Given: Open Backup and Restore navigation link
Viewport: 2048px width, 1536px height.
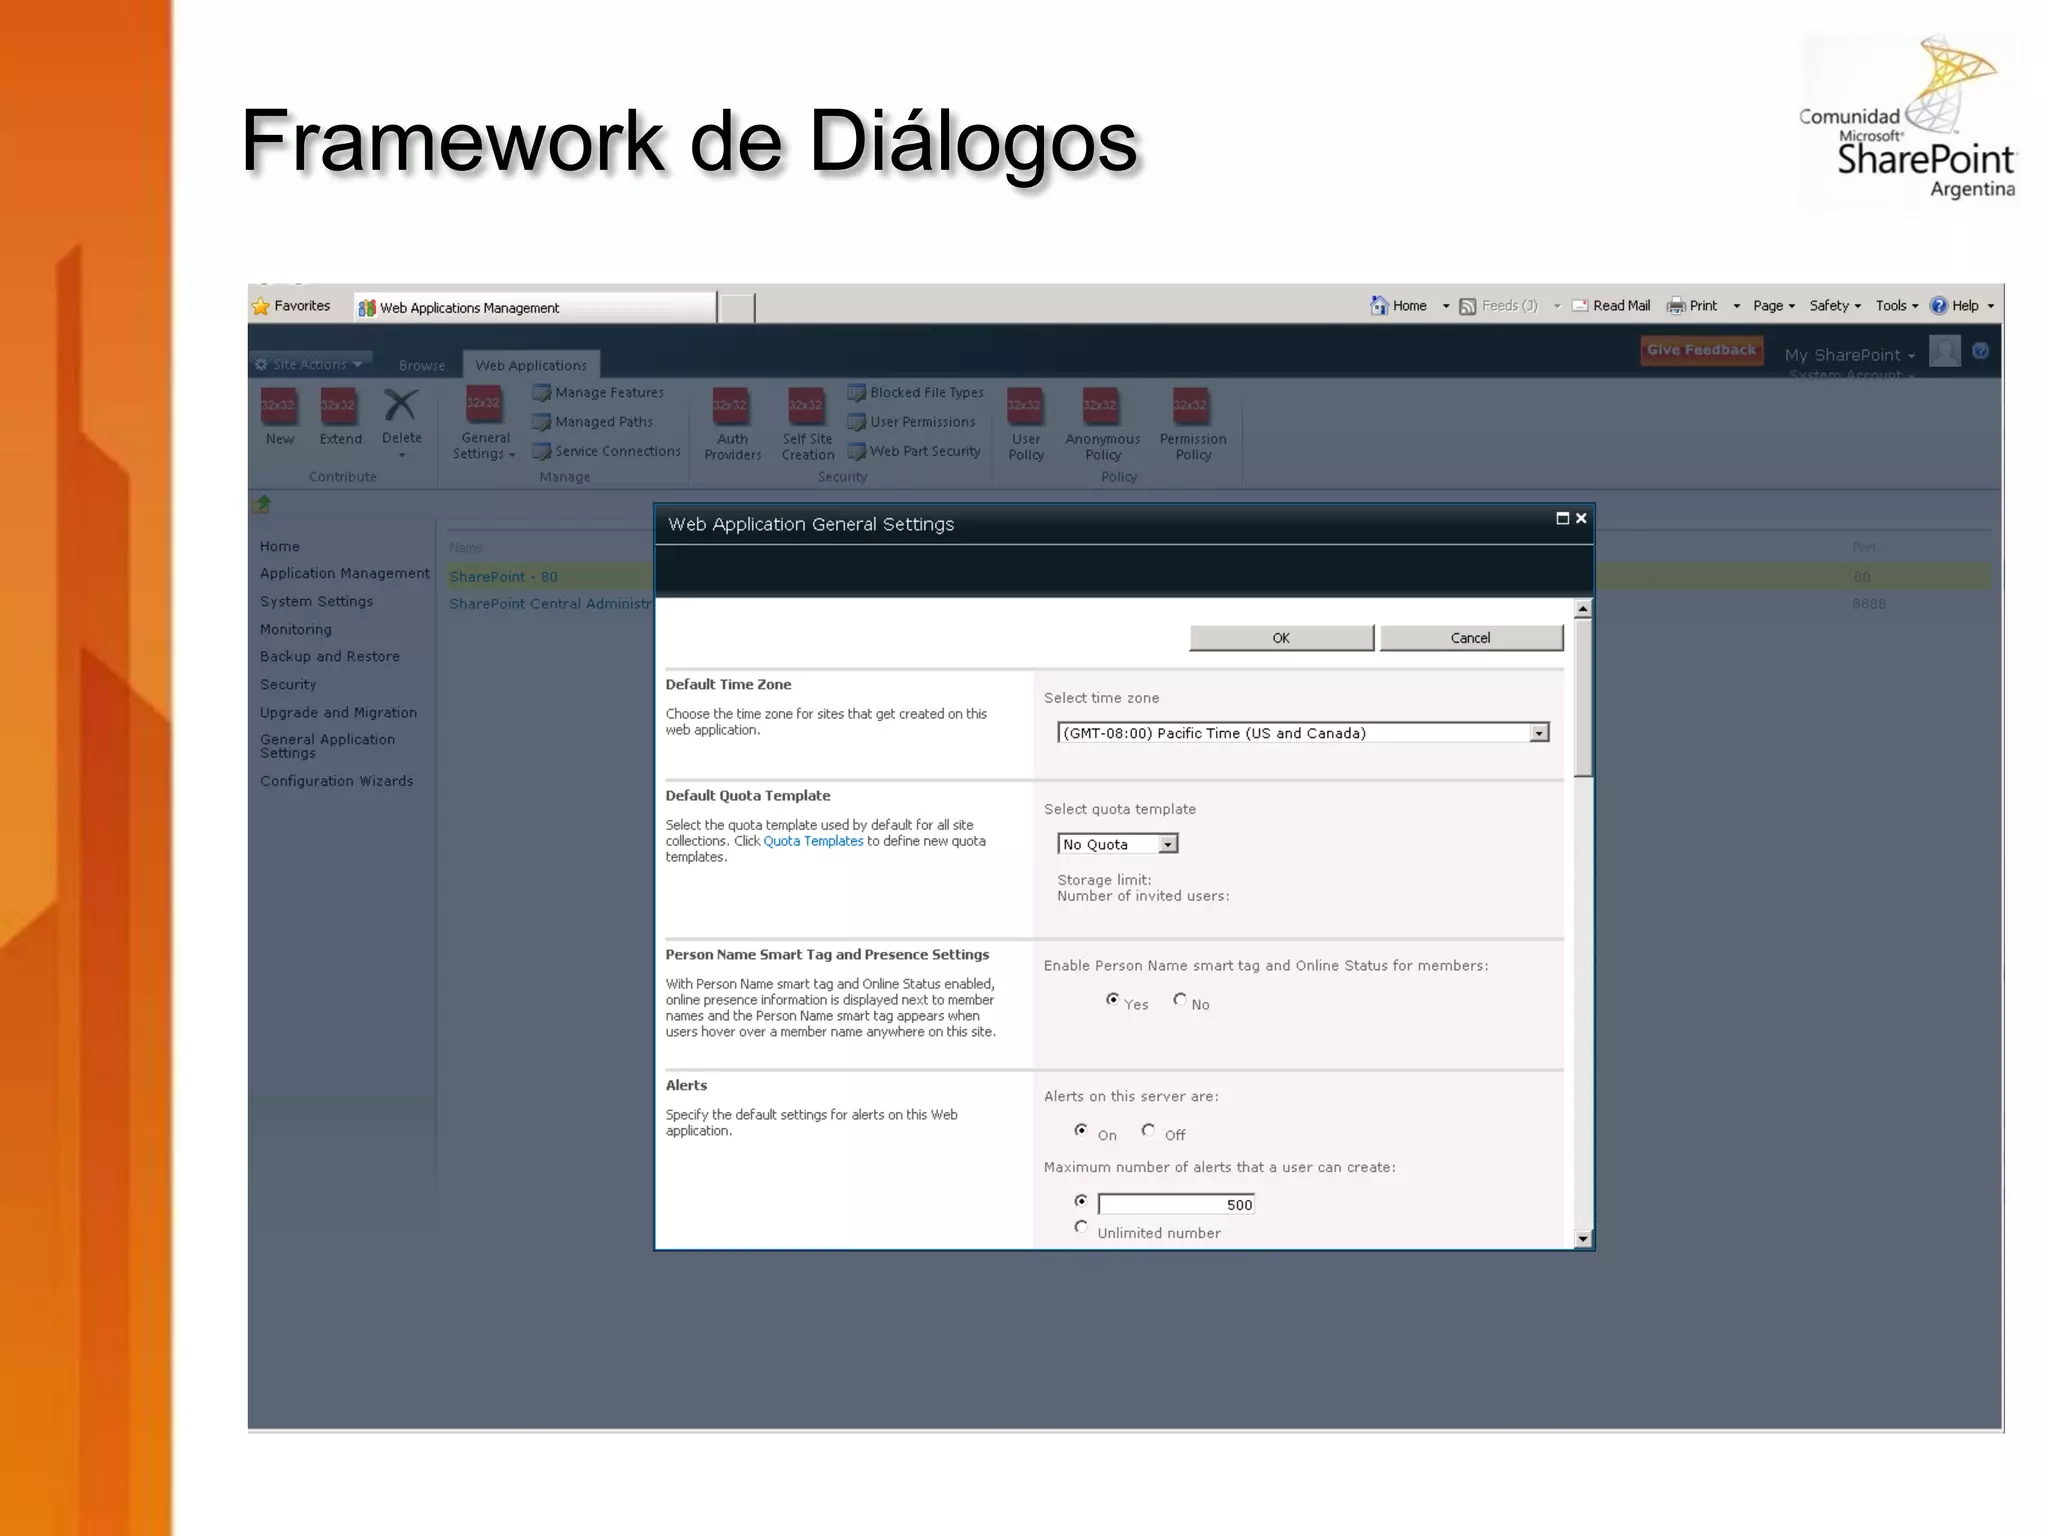Looking at the screenshot, I should coord(330,656).
